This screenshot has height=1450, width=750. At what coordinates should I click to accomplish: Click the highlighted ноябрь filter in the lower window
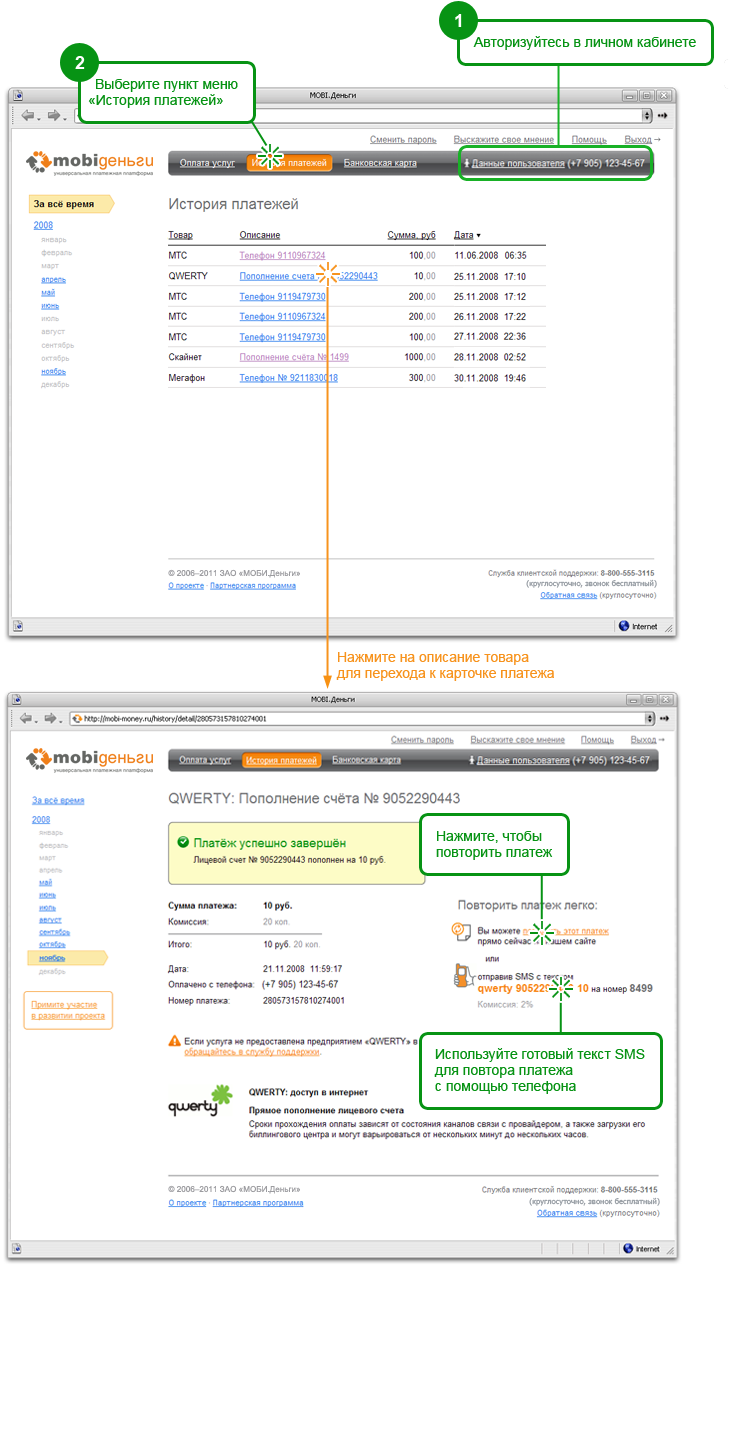coord(67,958)
